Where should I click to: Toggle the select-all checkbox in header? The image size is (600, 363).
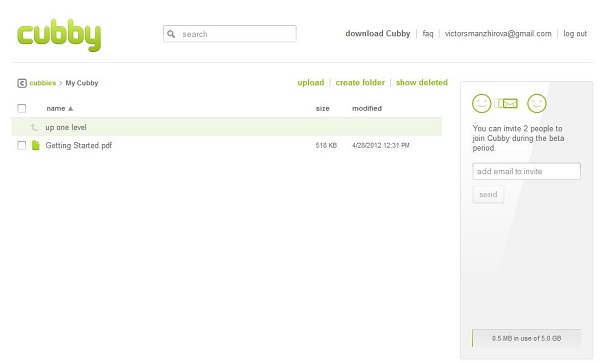tap(22, 108)
